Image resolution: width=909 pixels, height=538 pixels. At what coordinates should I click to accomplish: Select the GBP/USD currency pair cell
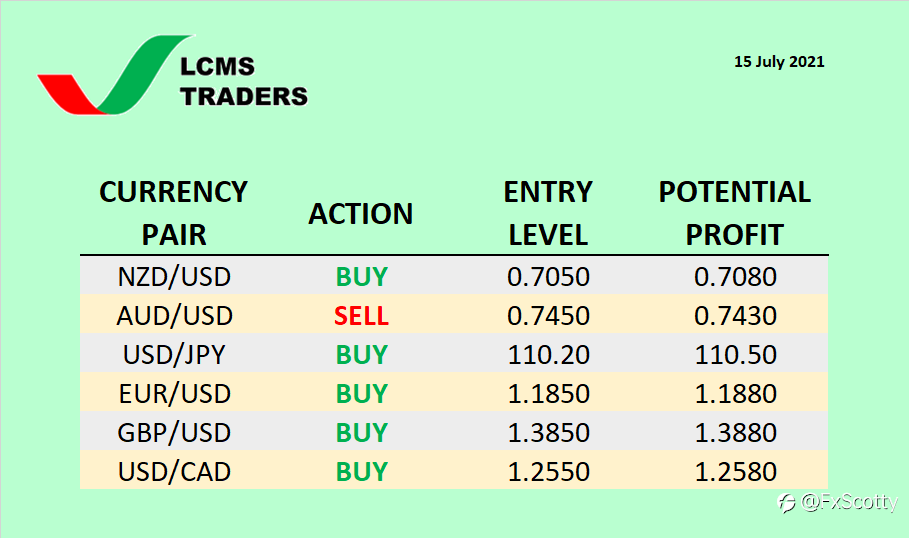tap(174, 433)
